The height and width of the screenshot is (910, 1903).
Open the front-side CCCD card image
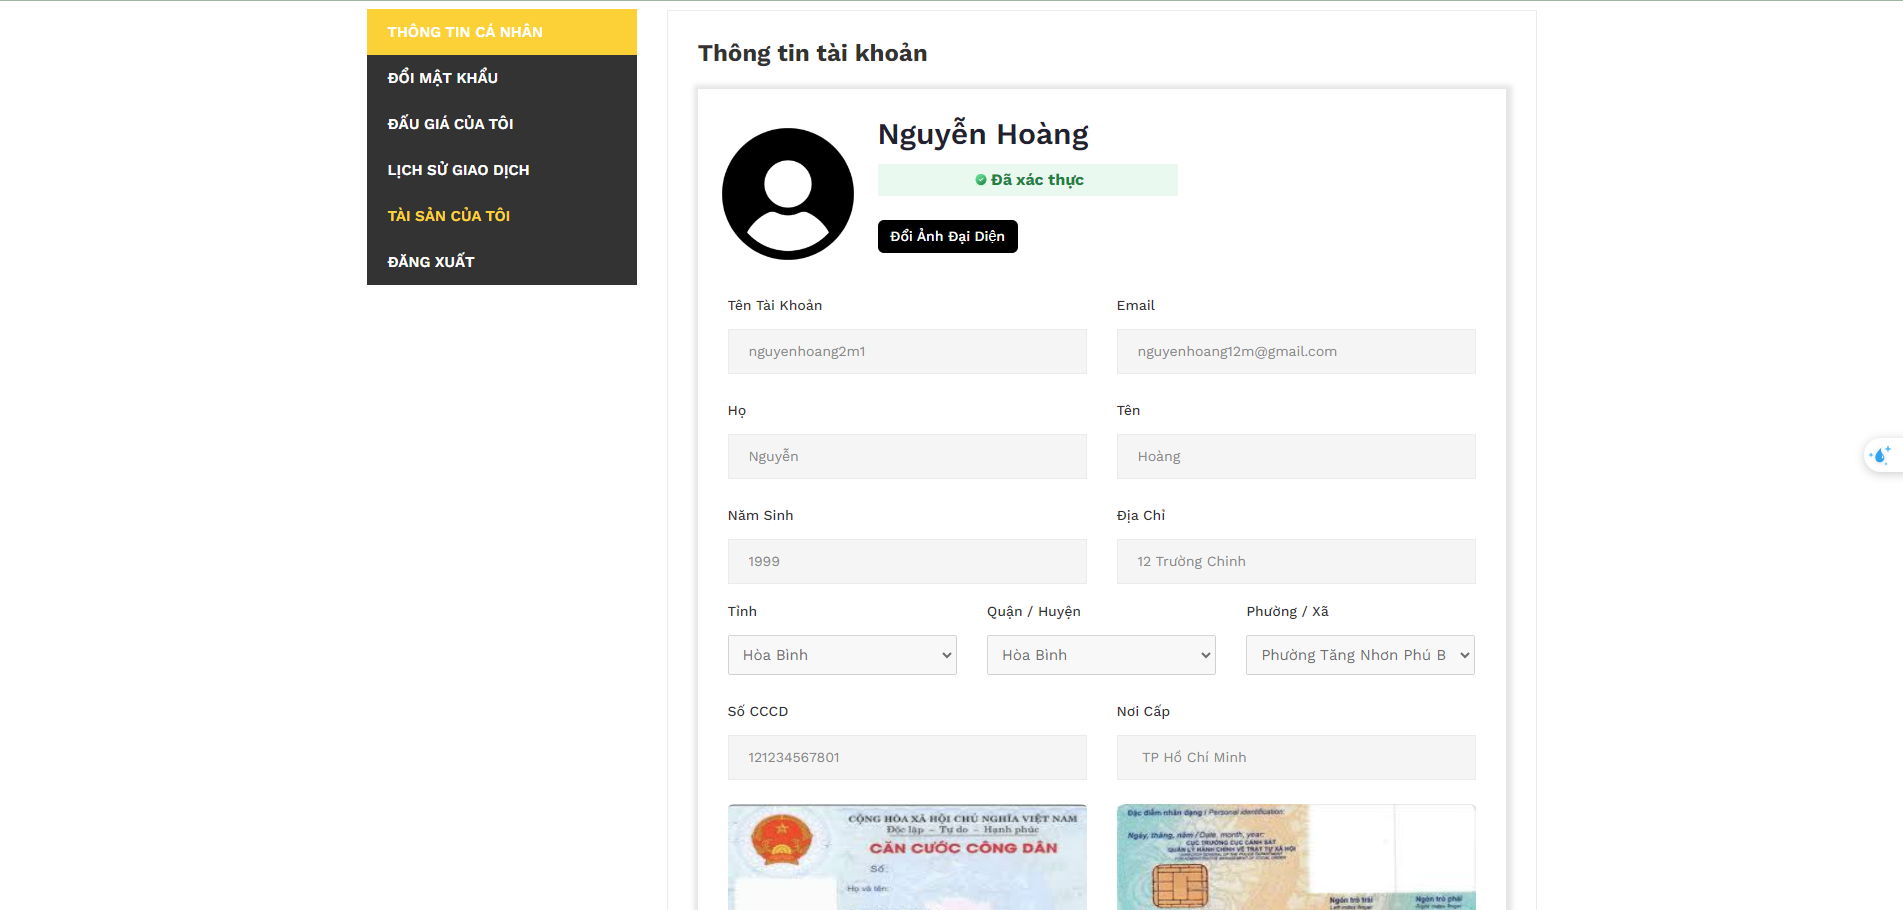click(907, 857)
